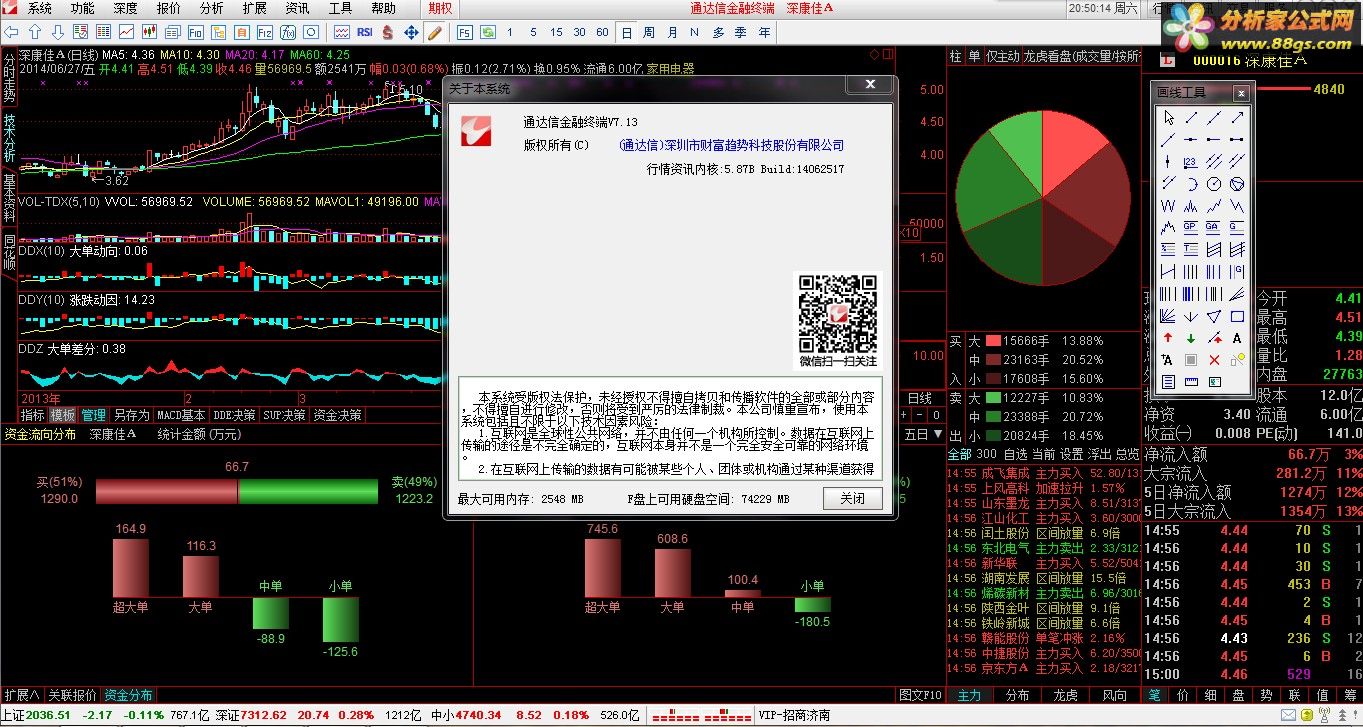The image size is (1363, 727).
Task: Select the circle tool in drawing tools
Action: (x=1214, y=184)
